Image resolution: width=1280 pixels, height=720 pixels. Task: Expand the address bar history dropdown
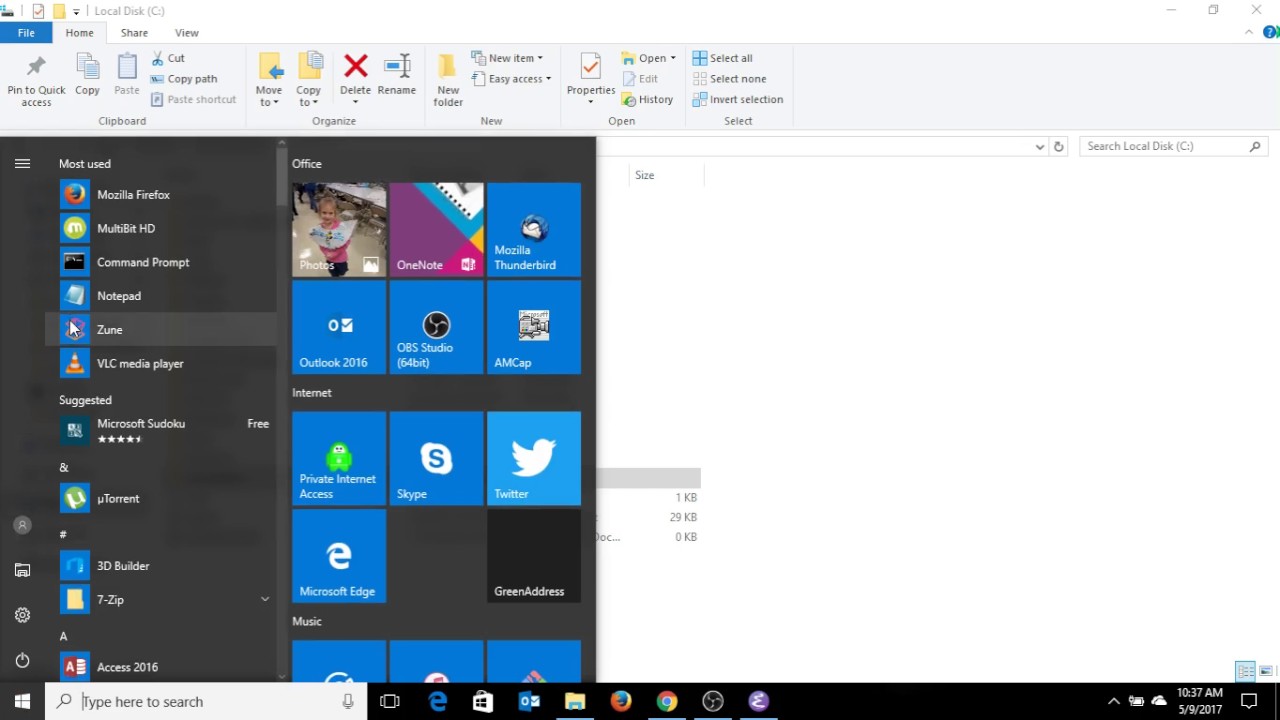[1040, 146]
